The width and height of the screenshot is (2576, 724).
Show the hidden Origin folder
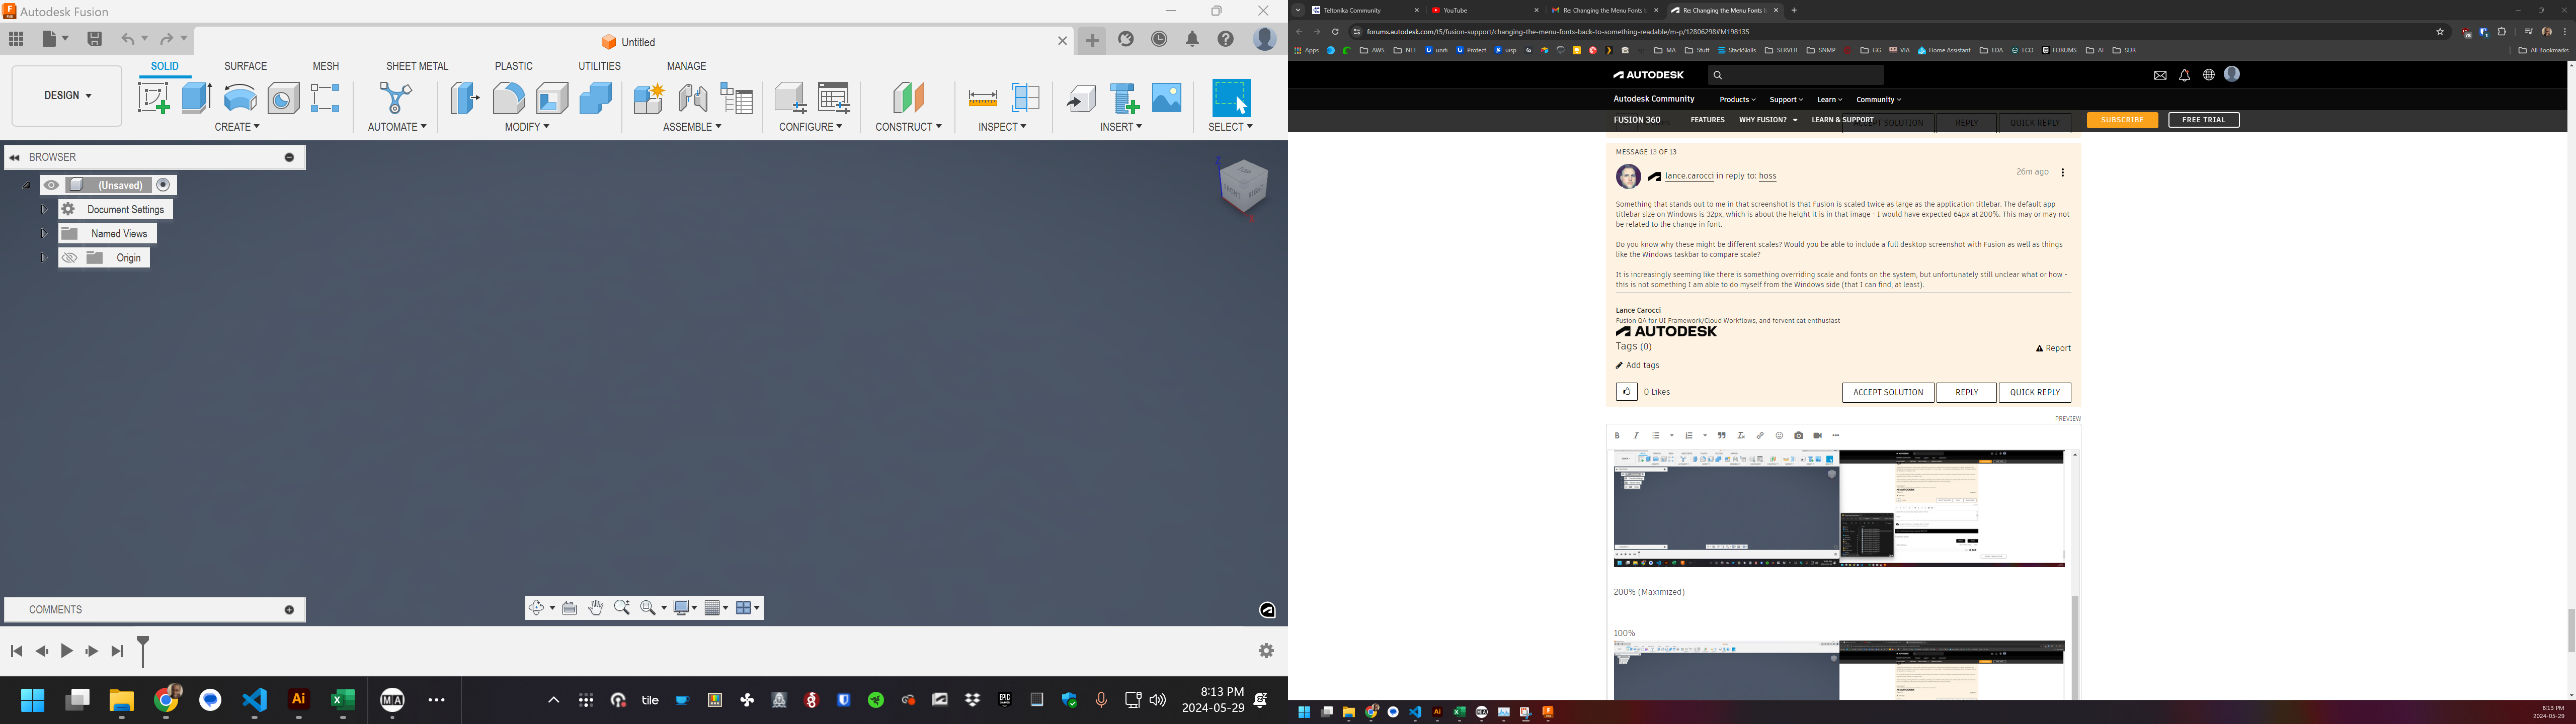[69, 258]
